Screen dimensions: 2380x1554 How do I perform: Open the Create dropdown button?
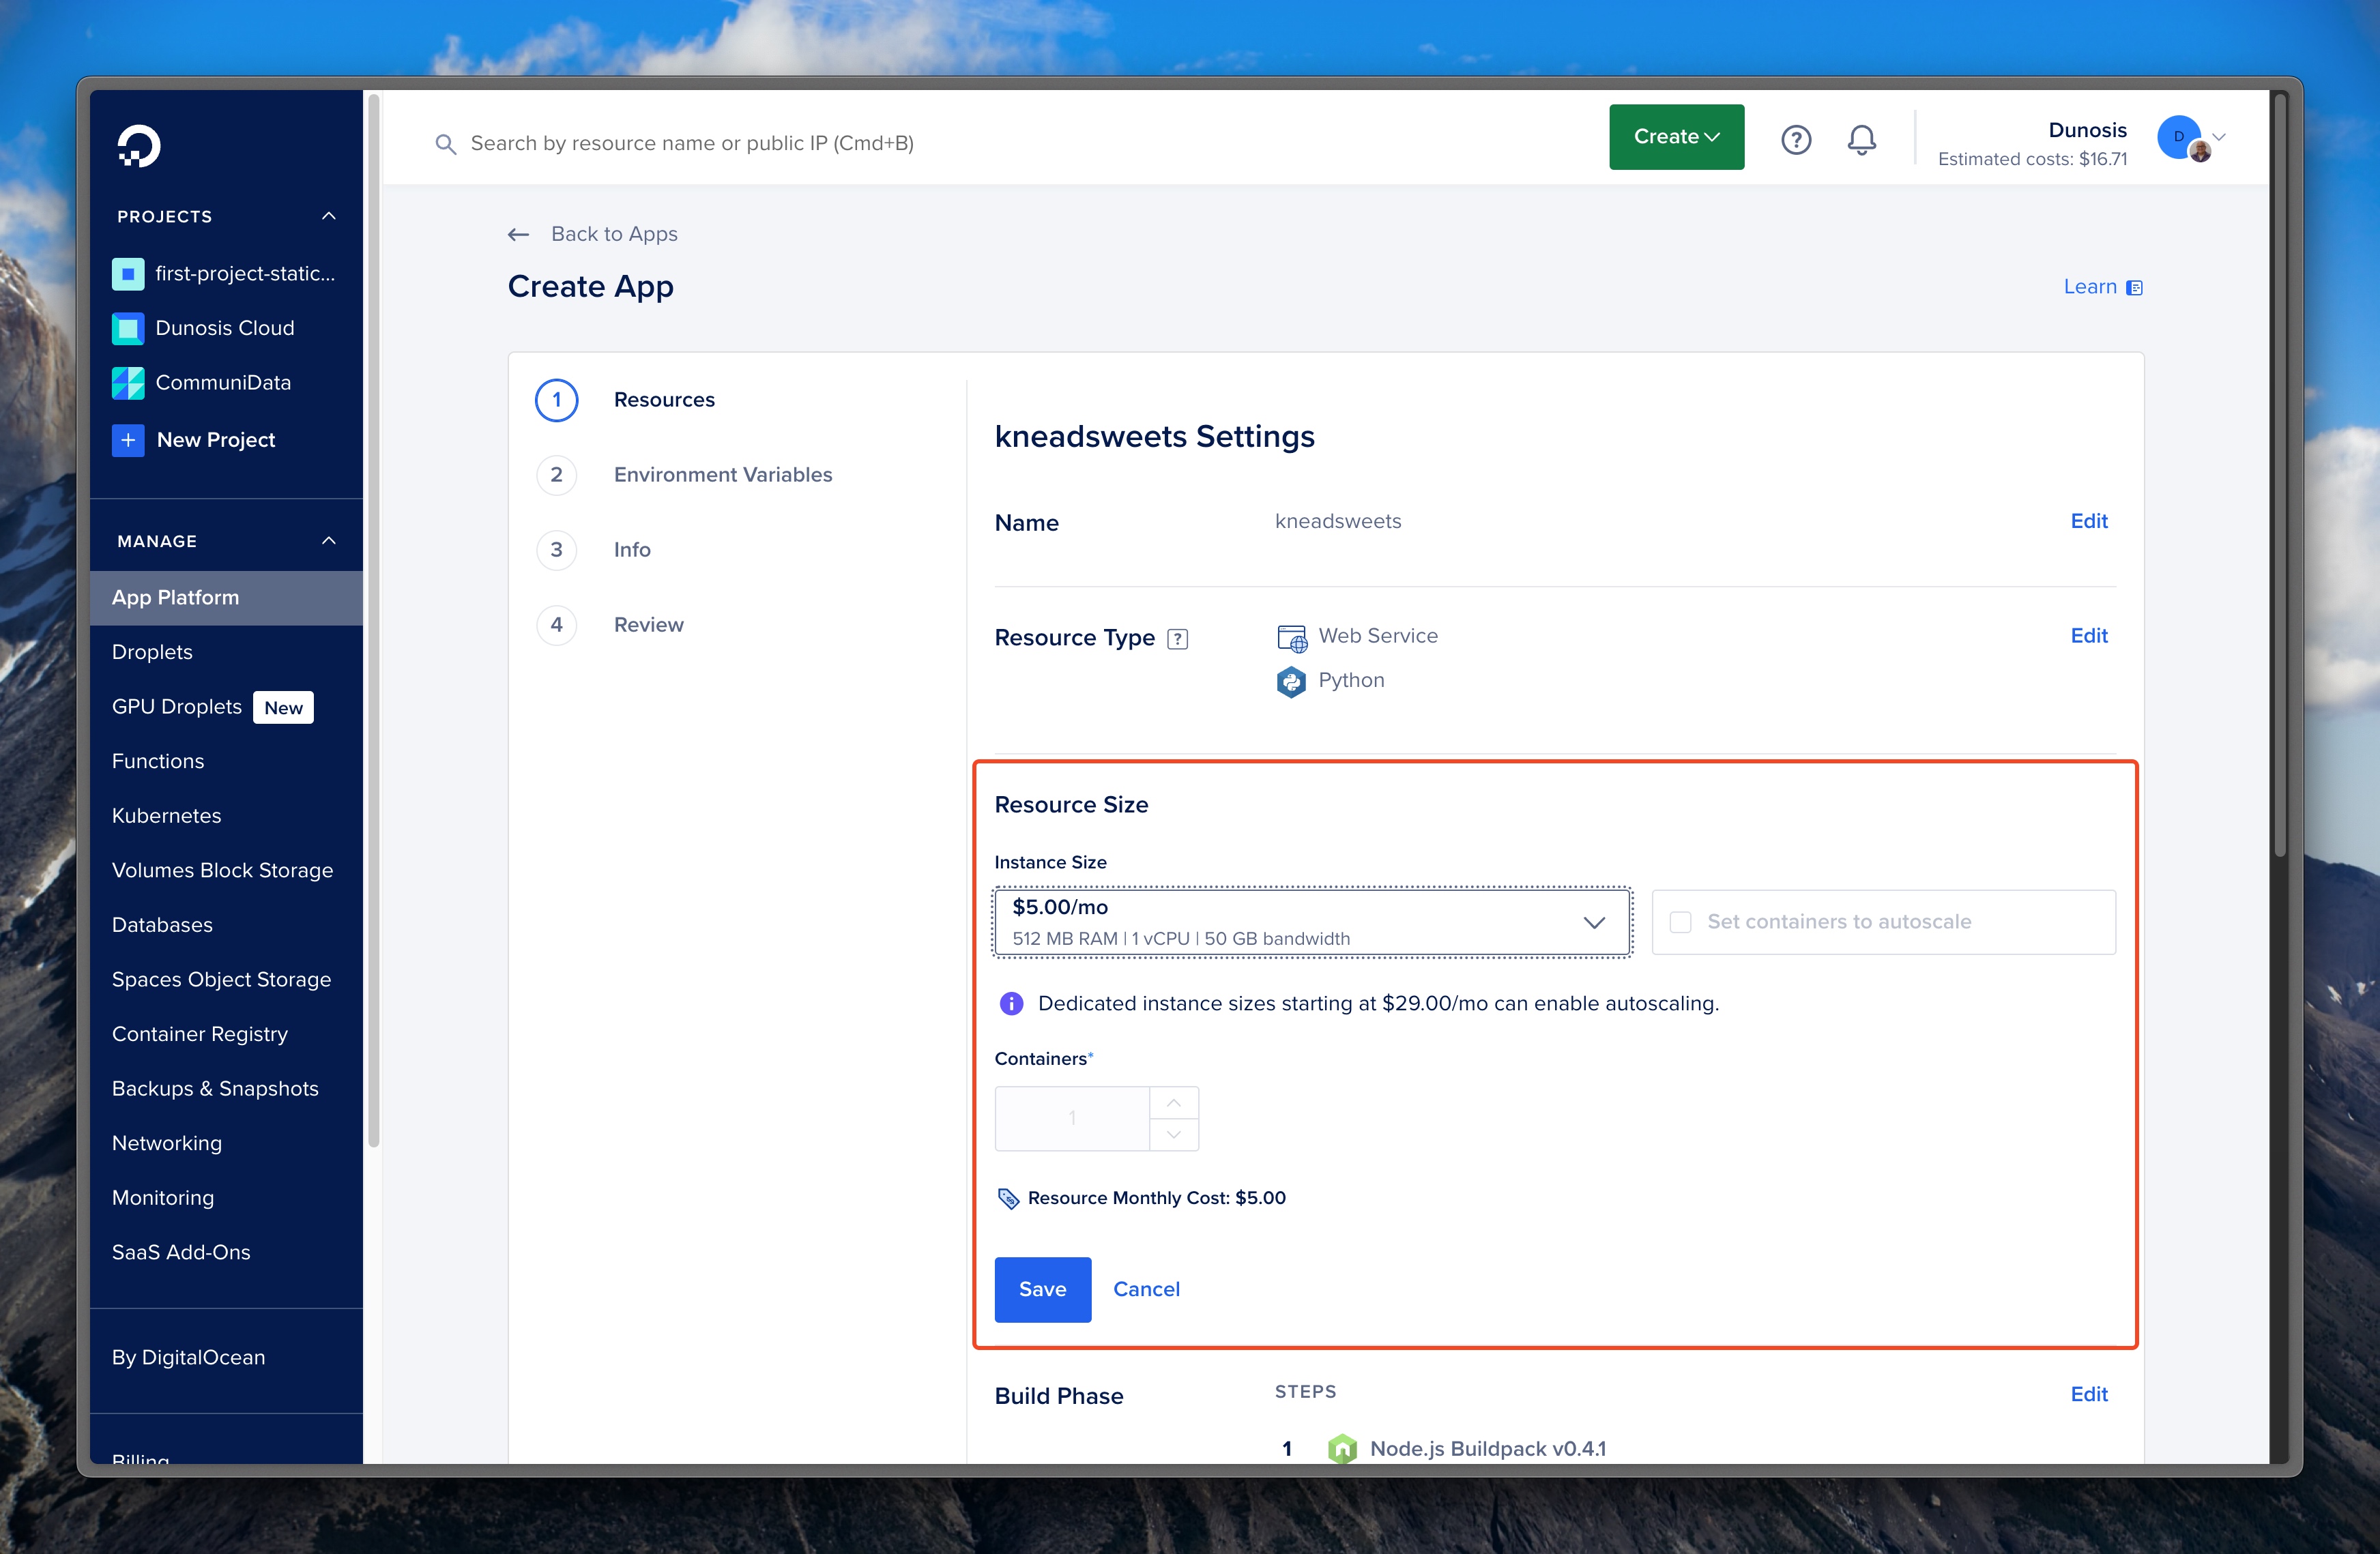coord(1676,137)
